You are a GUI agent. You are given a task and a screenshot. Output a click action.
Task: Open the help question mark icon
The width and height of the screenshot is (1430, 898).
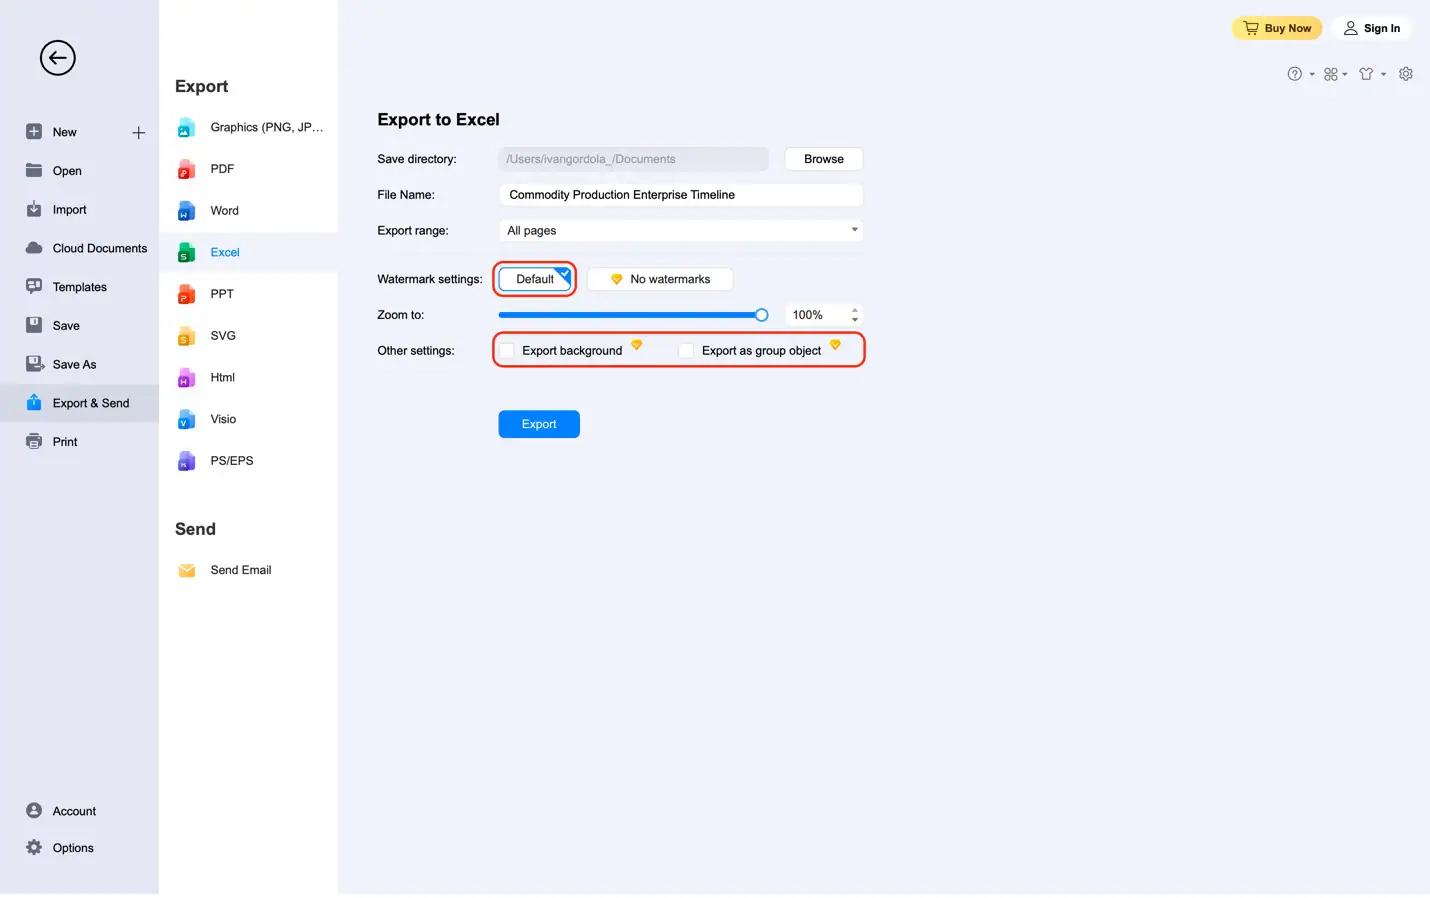tap(1295, 74)
